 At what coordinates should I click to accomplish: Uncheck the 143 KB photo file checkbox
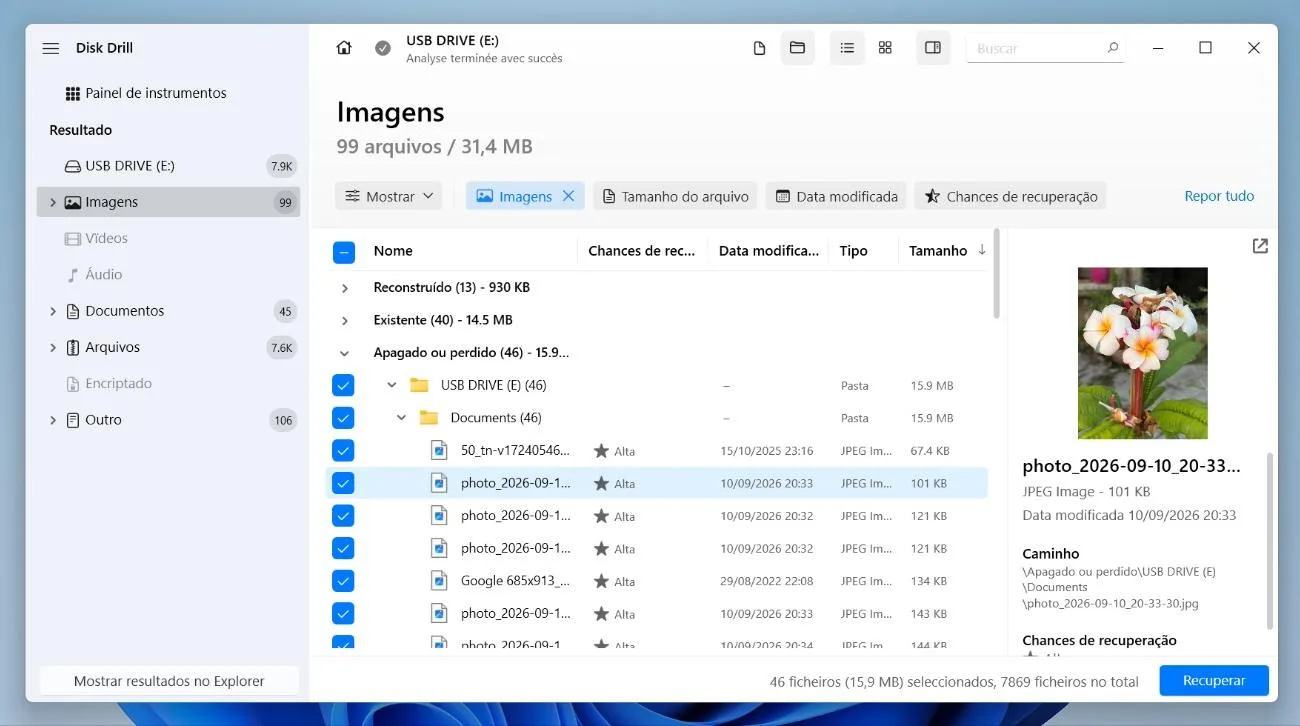pyautogui.click(x=343, y=614)
